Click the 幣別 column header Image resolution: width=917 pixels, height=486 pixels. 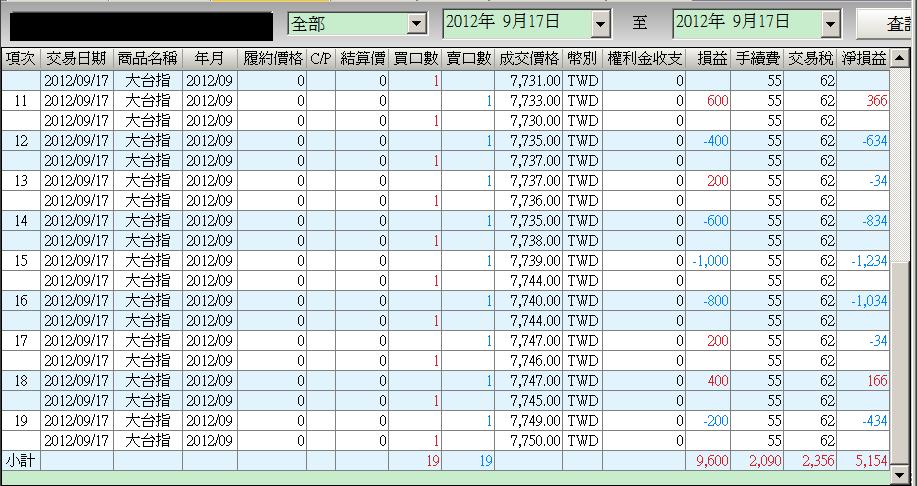582,58
